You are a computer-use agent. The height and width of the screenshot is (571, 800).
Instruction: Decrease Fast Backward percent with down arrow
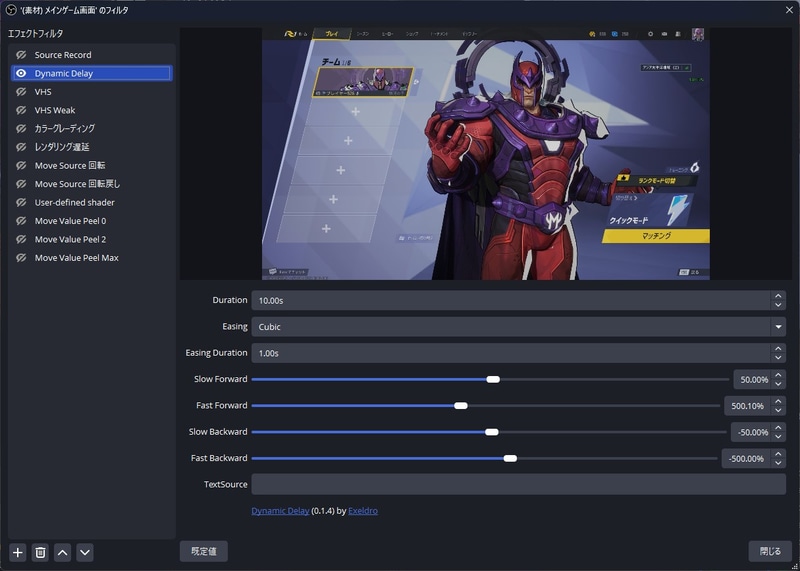pos(778,463)
